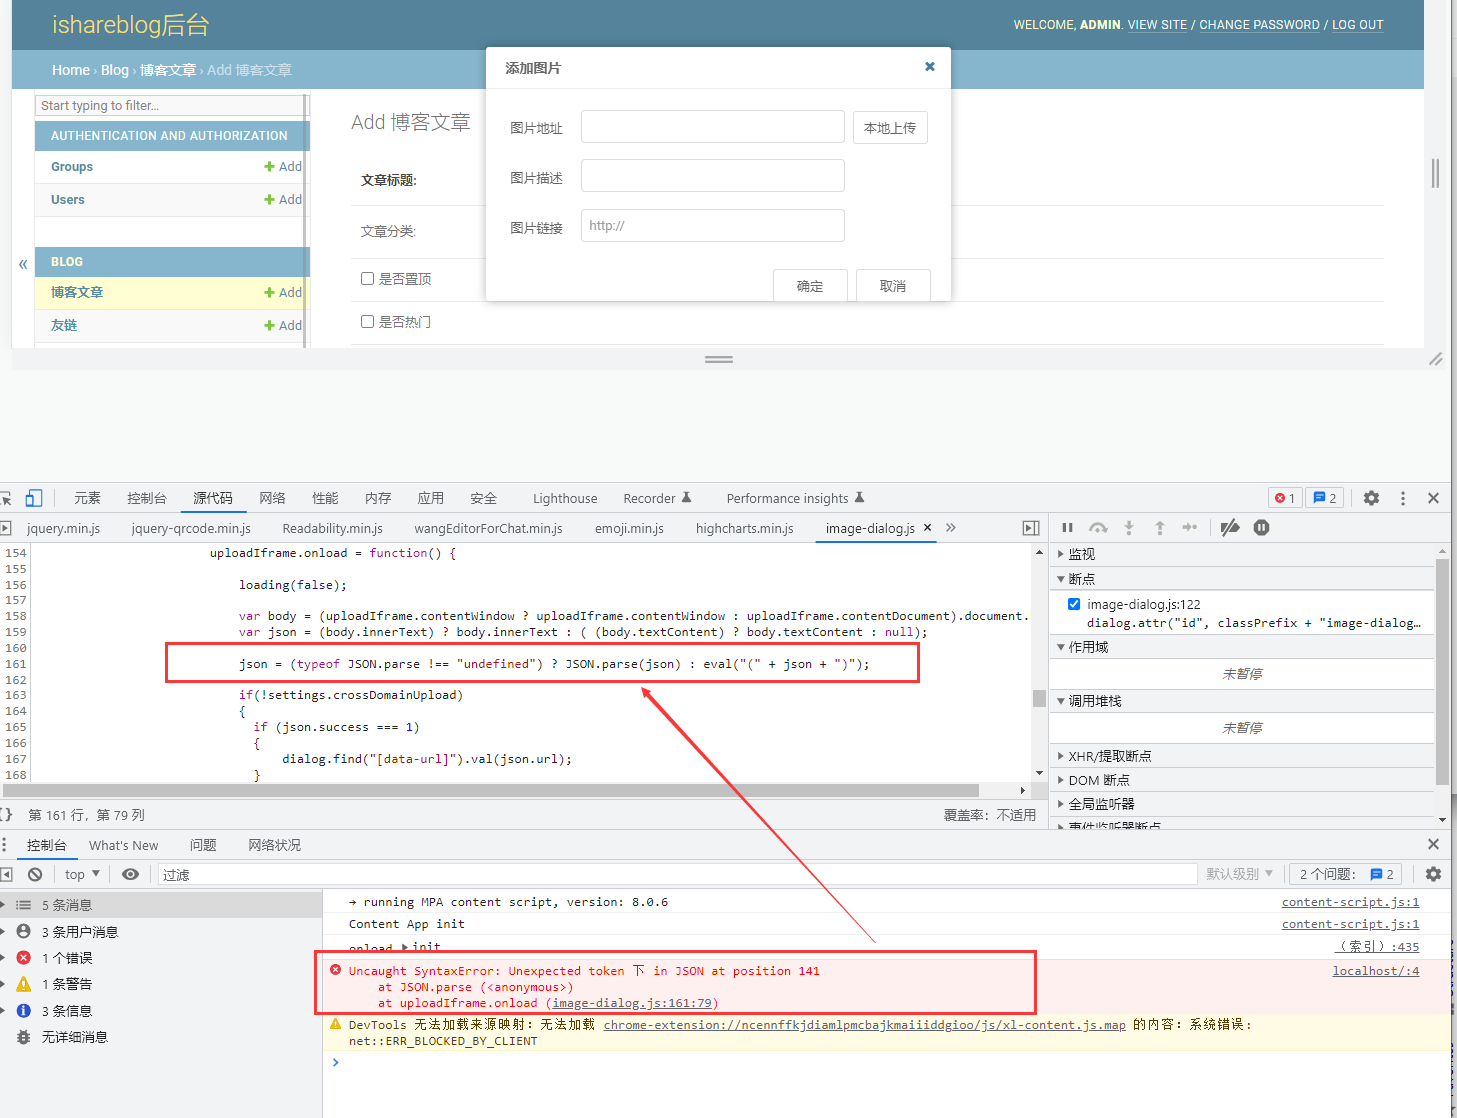
Task: Click the 本地上传 button
Action: pyautogui.click(x=890, y=128)
